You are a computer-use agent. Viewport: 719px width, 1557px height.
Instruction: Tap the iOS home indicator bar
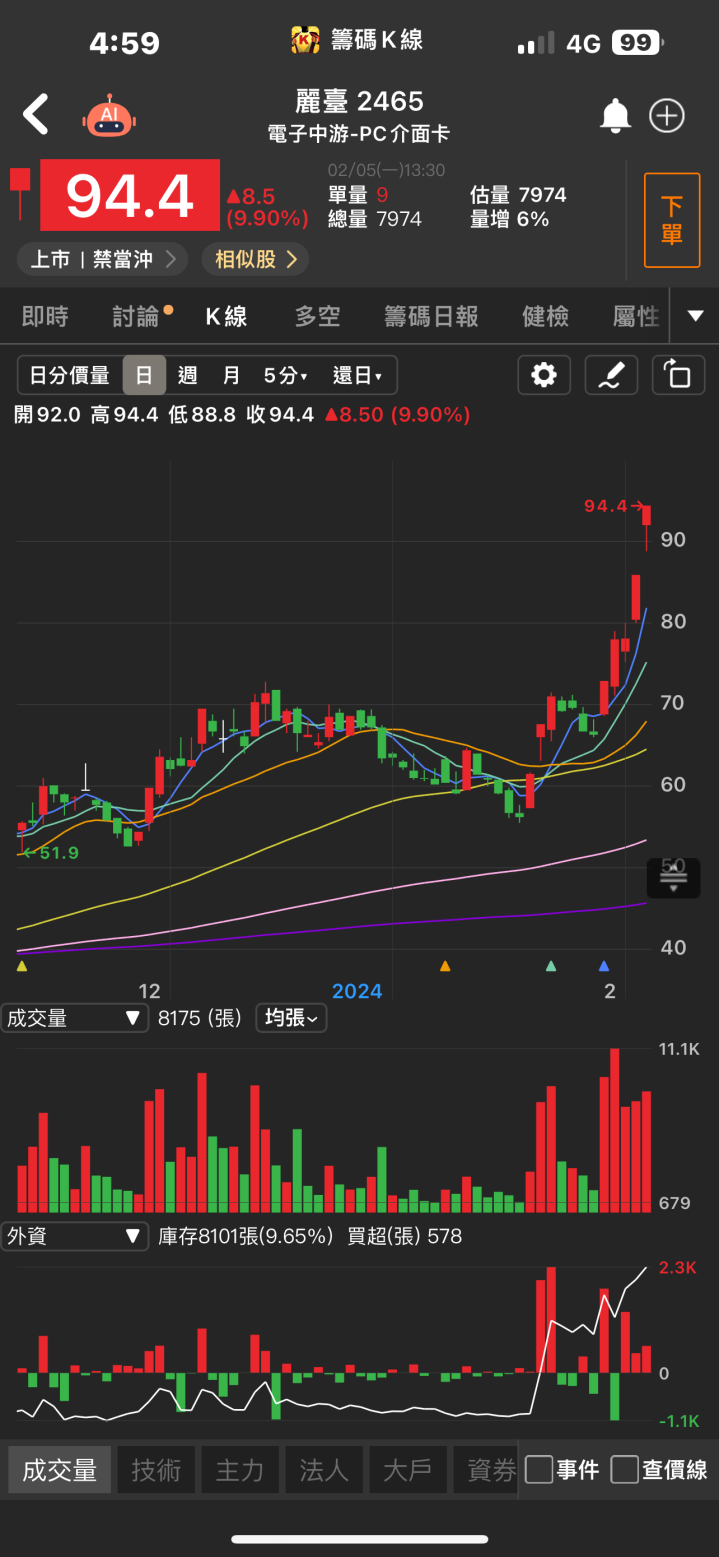pyautogui.click(x=360, y=1539)
